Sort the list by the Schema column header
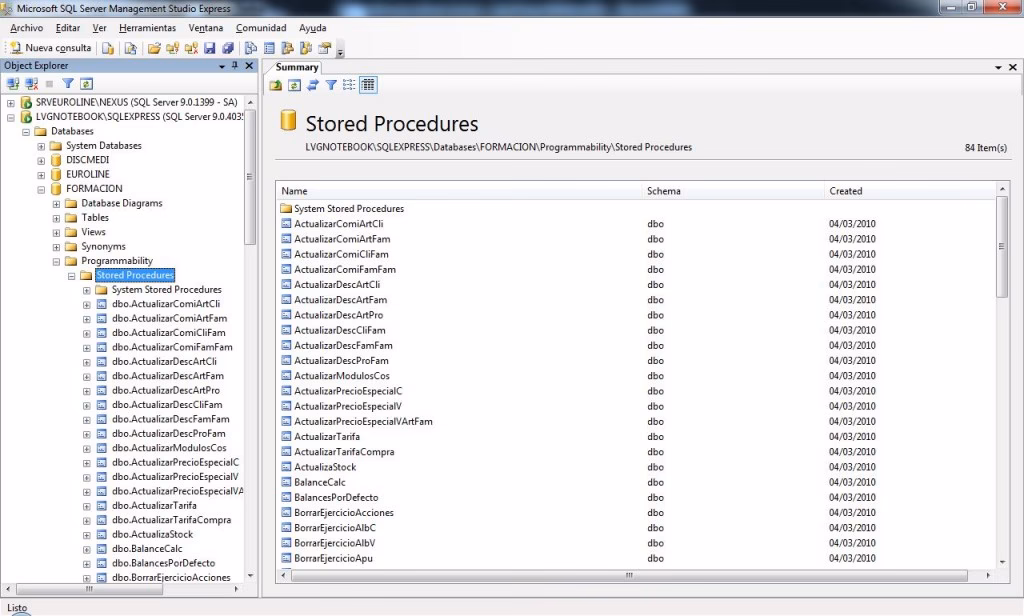This screenshot has width=1024, height=616. tap(733, 191)
